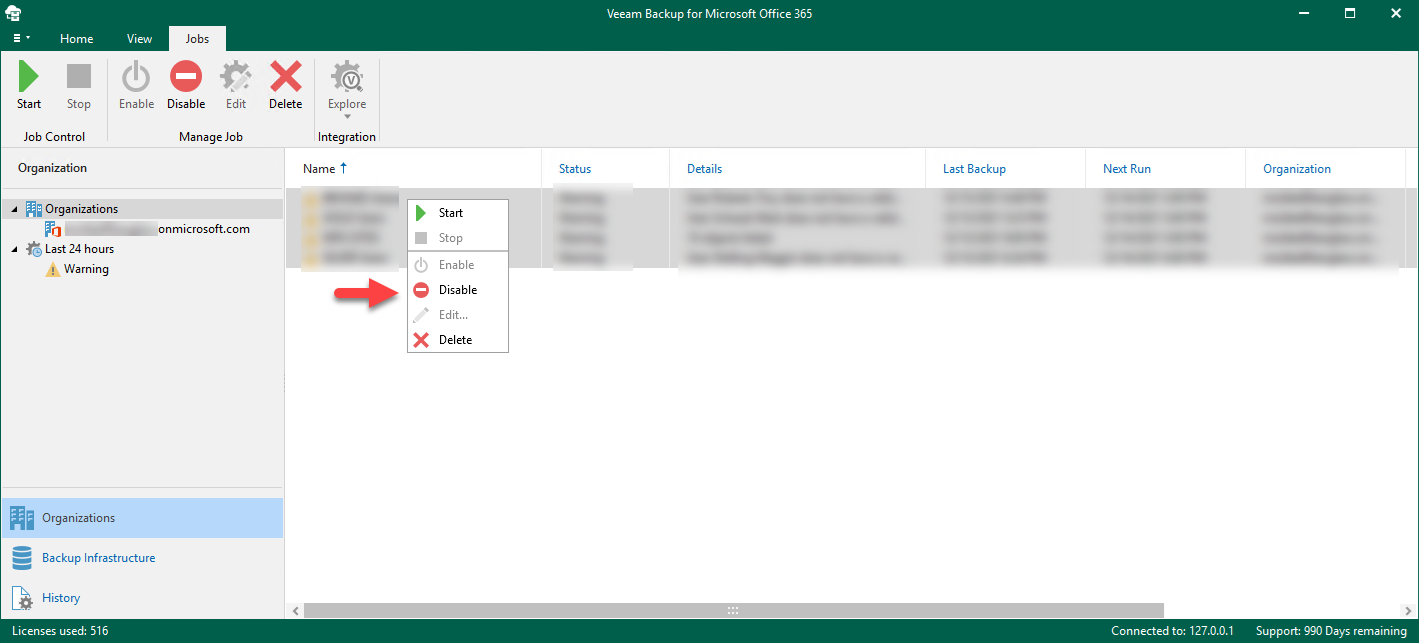Sort jobs by the Last Backup column
This screenshot has height=644, width=1419.
[x=1006, y=169]
